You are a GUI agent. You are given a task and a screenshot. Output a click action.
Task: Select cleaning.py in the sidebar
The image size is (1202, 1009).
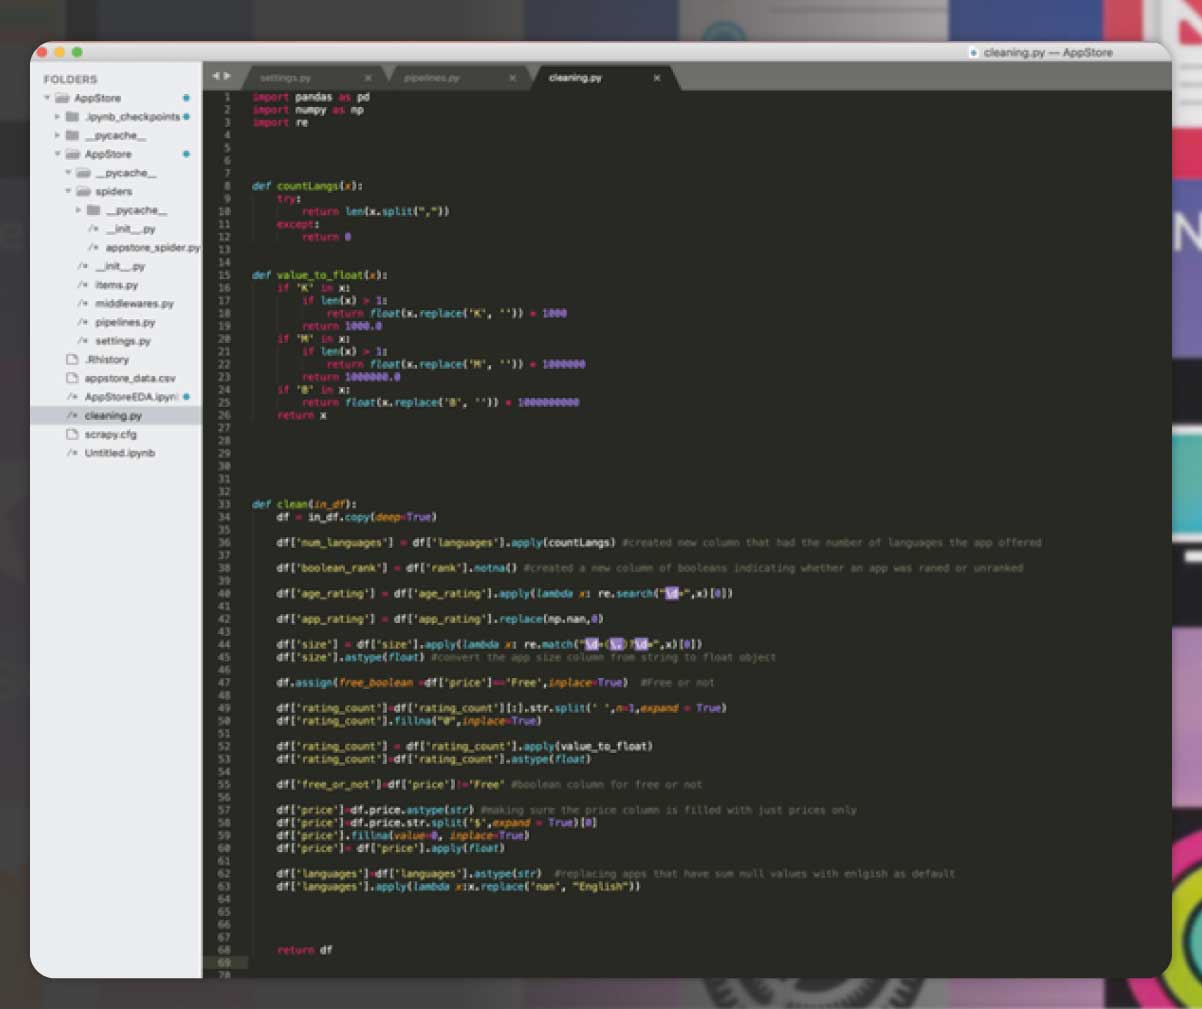coord(113,415)
